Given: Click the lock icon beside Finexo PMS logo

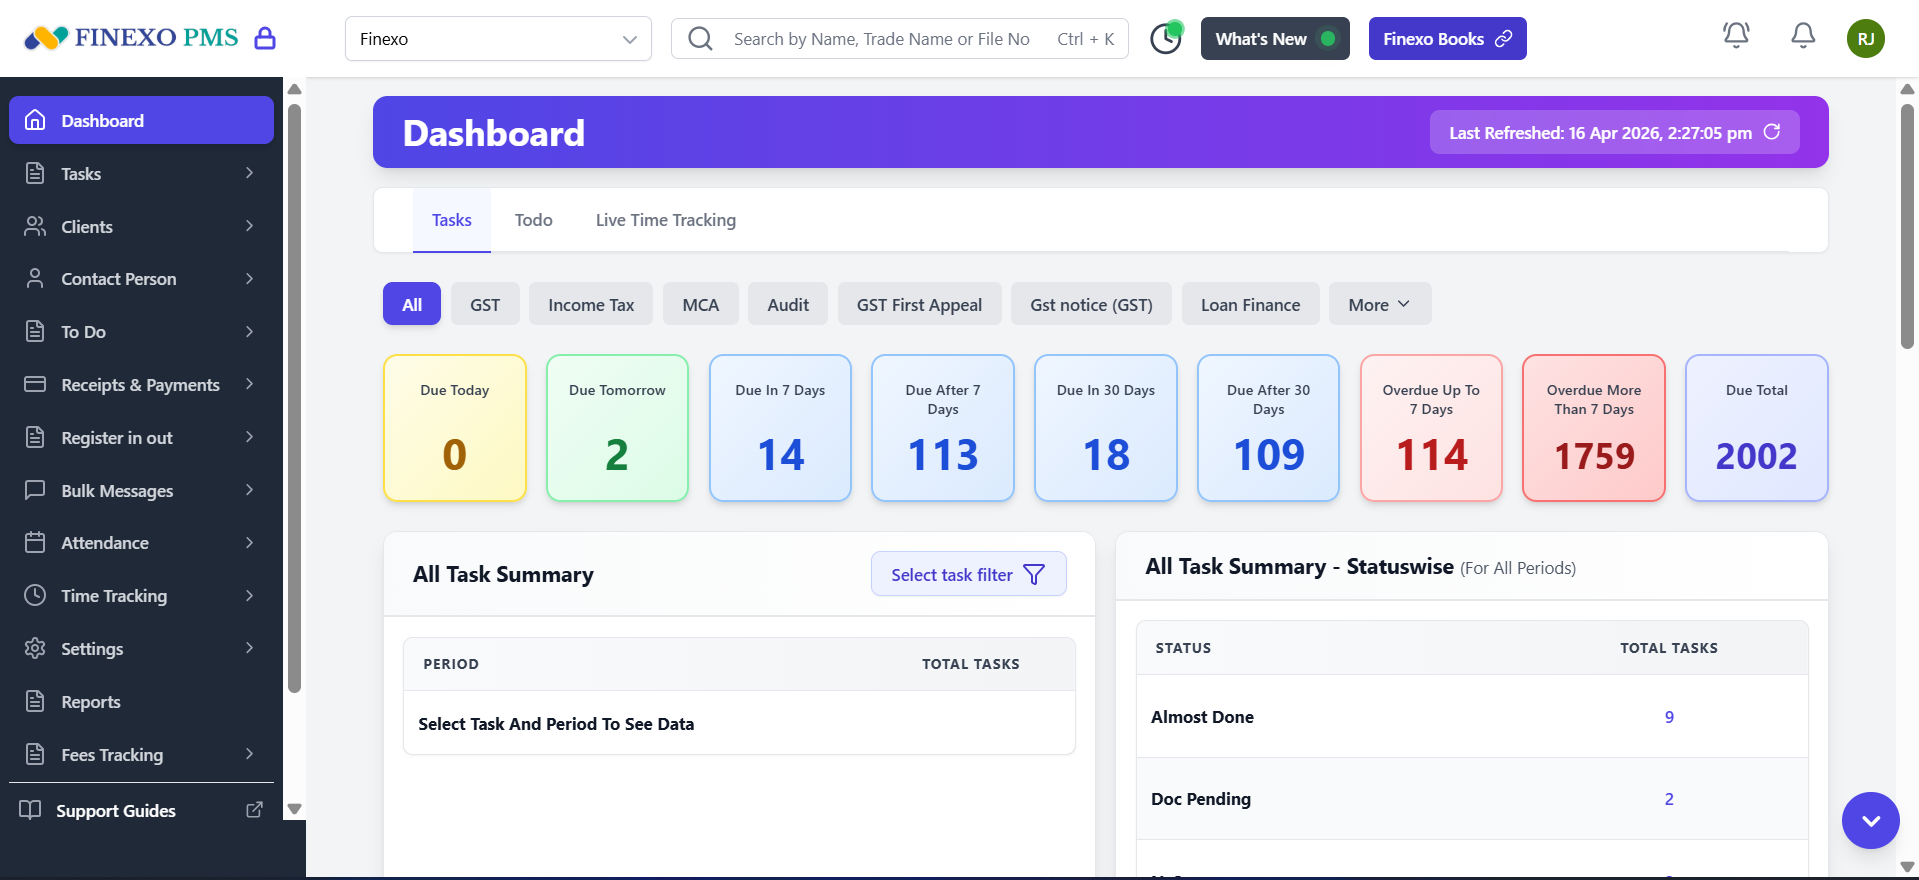Looking at the screenshot, I should coord(265,39).
